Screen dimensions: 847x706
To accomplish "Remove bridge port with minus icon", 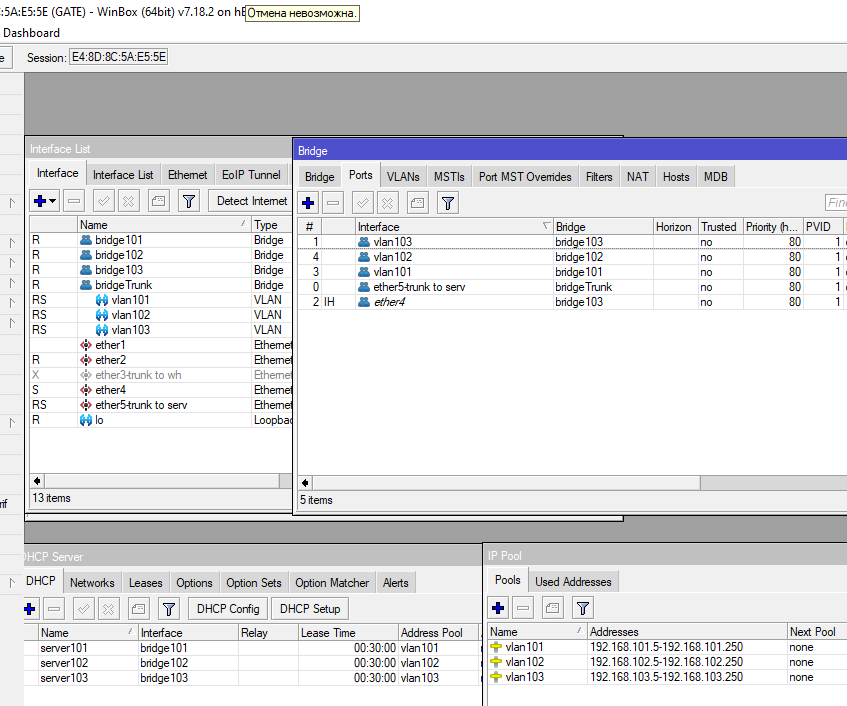I will coord(333,203).
